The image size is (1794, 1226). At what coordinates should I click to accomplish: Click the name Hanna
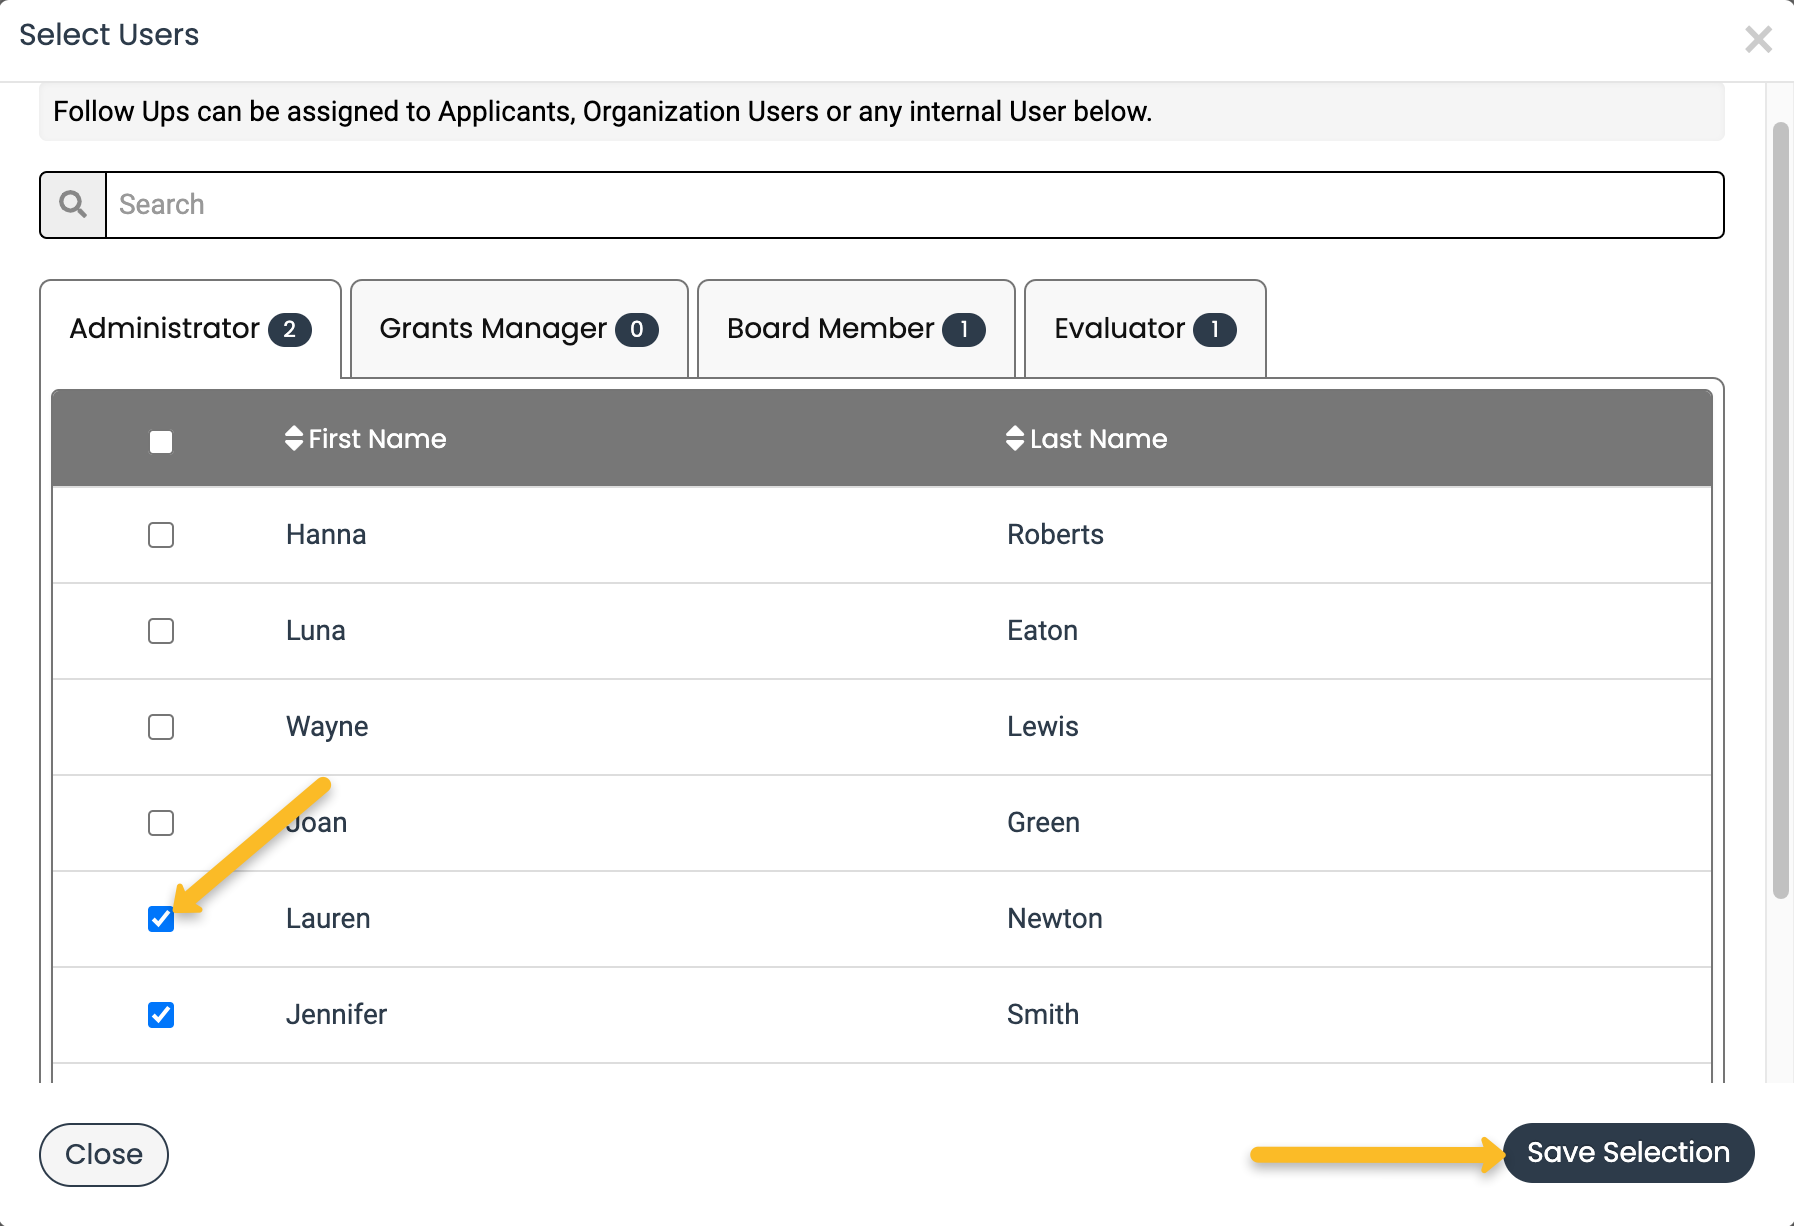pyautogui.click(x=326, y=535)
